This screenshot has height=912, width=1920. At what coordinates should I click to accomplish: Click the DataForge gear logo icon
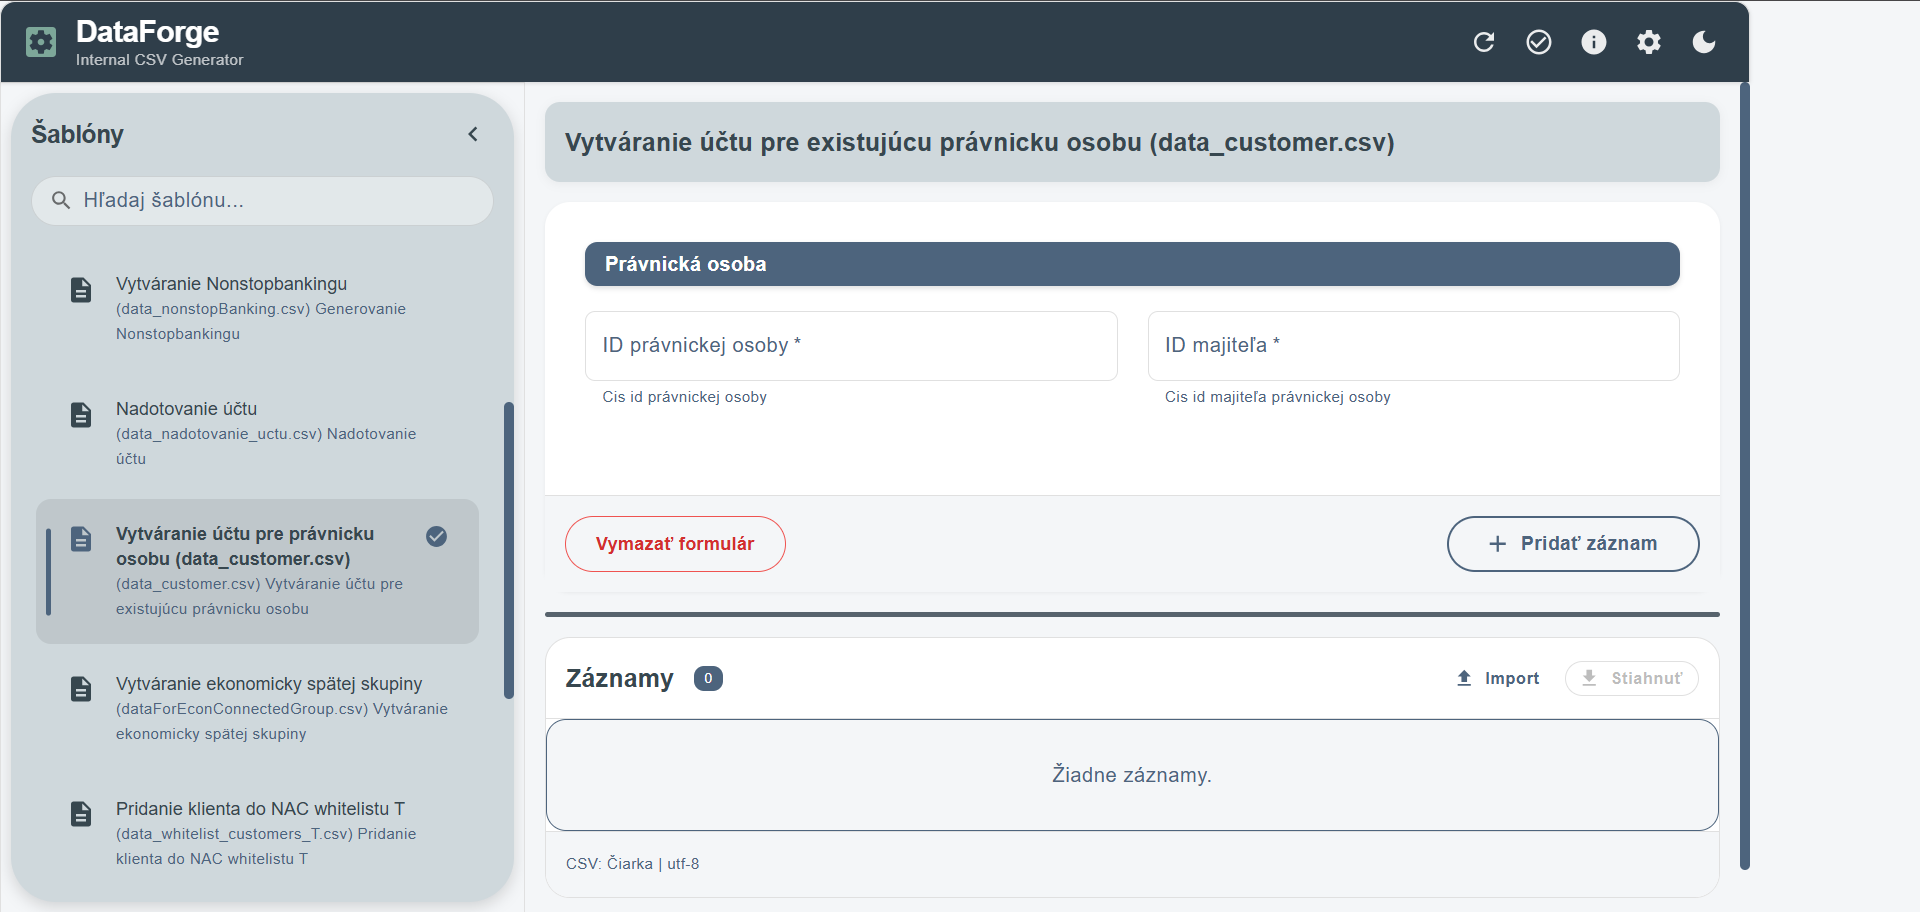tap(41, 42)
